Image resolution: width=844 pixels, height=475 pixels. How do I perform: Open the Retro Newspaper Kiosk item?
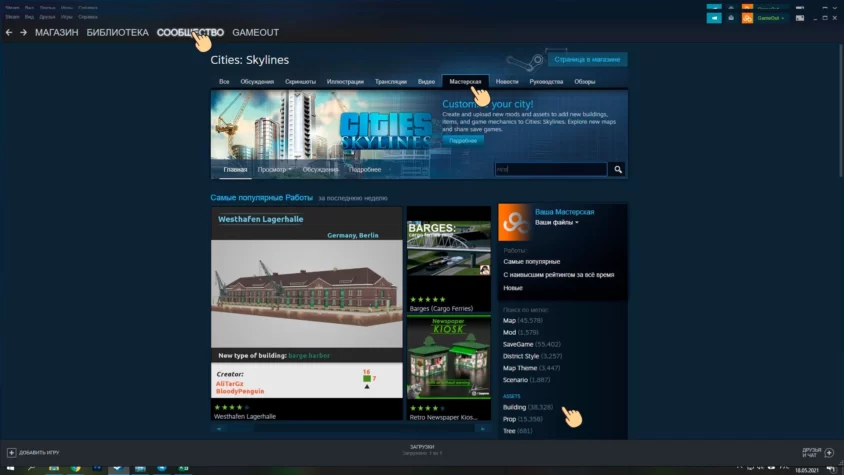pyautogui.click(x=449, y=368)
